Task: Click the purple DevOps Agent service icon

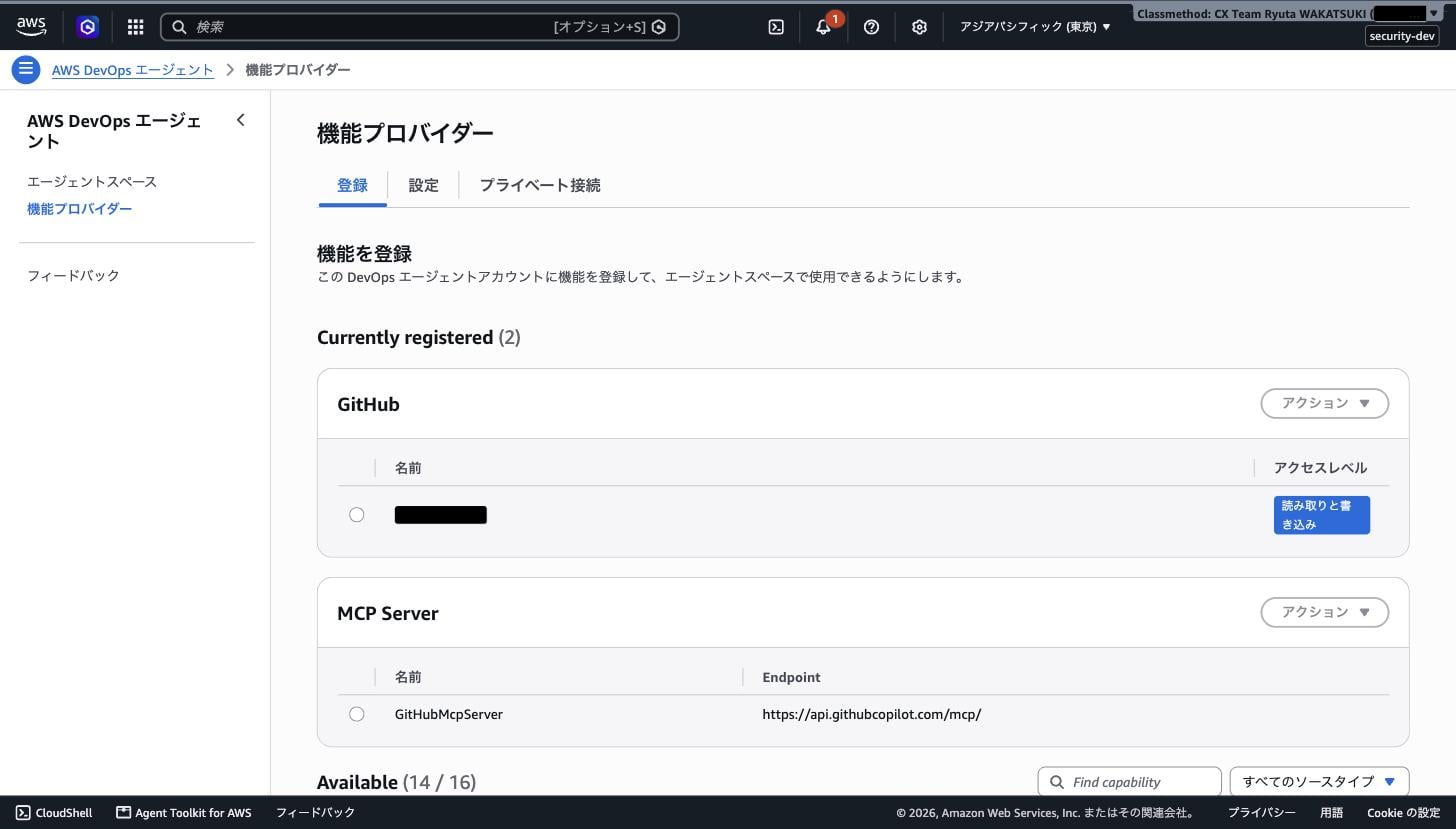Action: pos(88,27)
